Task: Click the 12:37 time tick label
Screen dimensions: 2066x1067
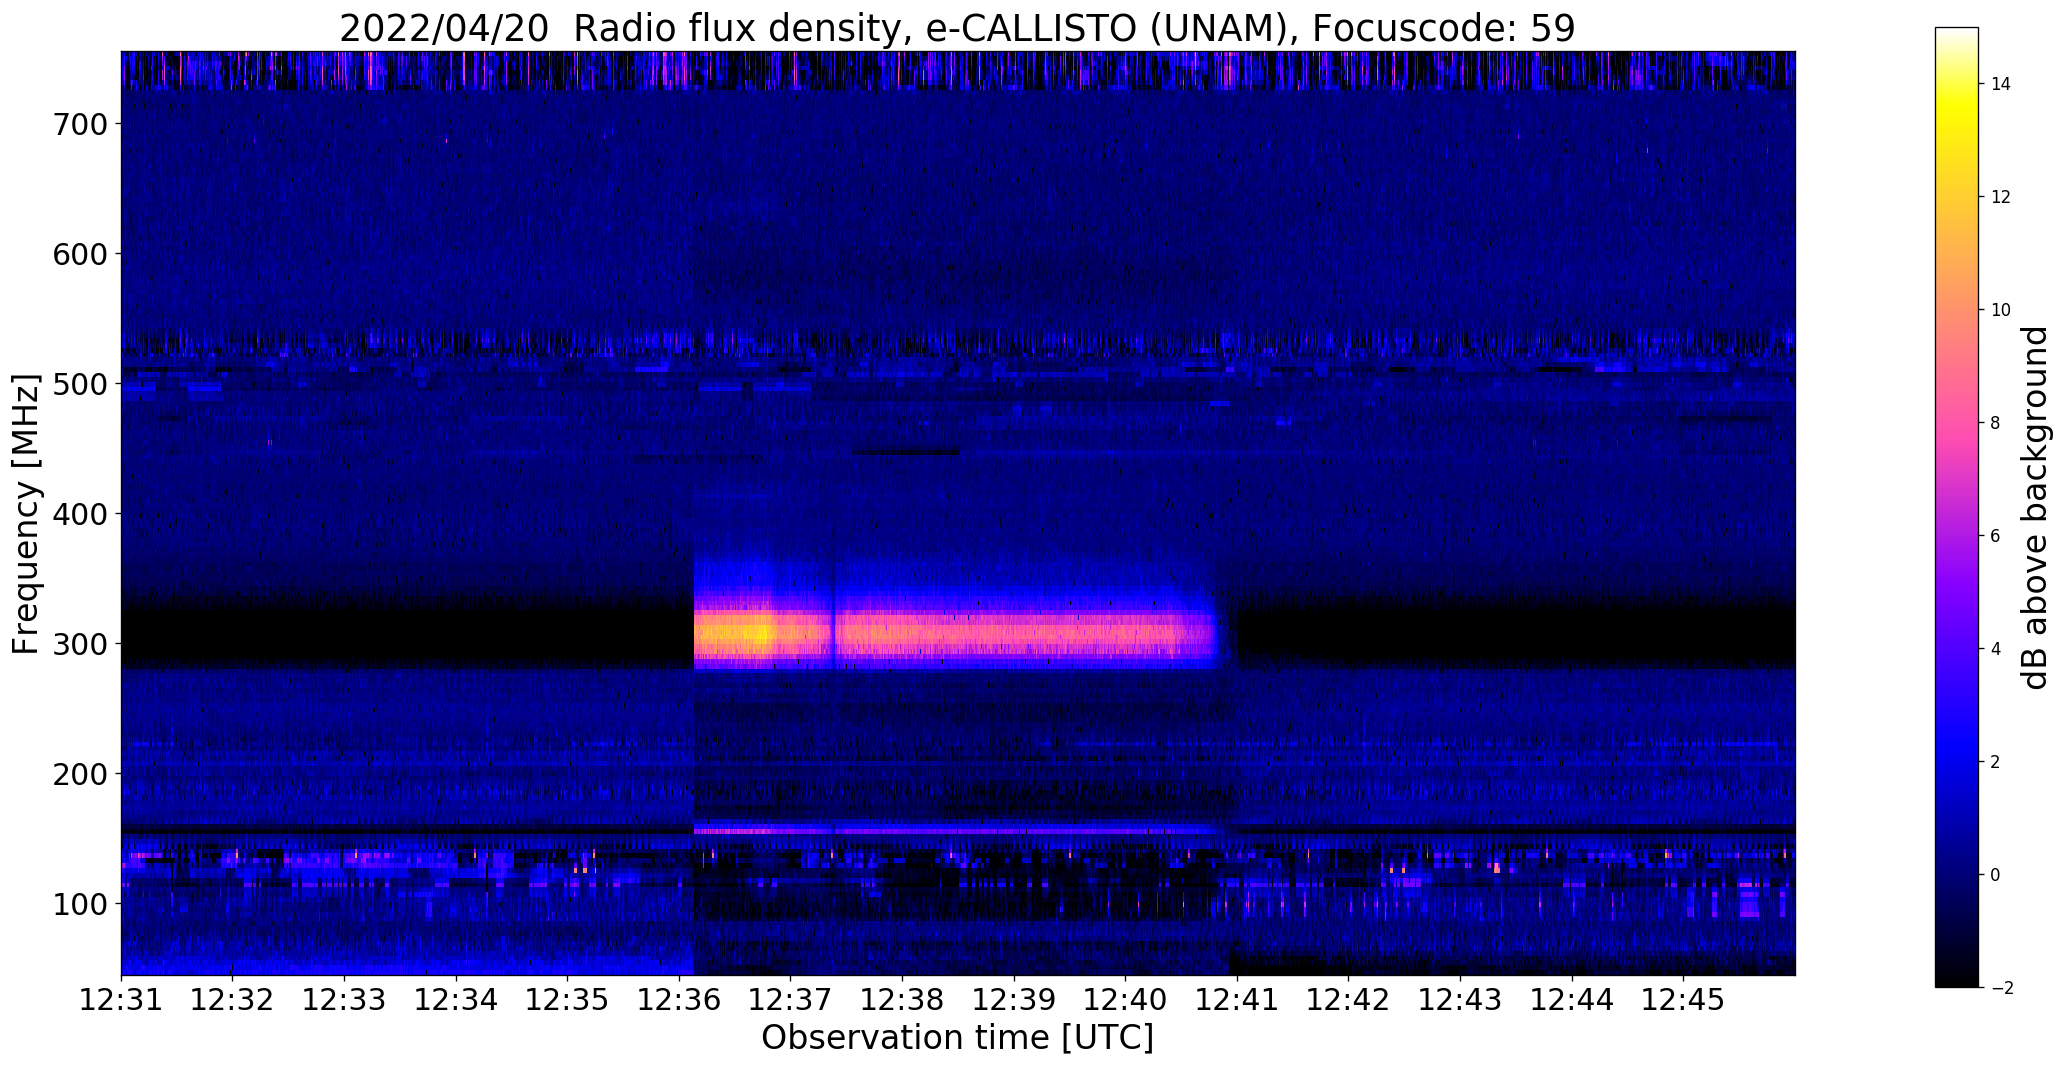Action: [790, 1000]
